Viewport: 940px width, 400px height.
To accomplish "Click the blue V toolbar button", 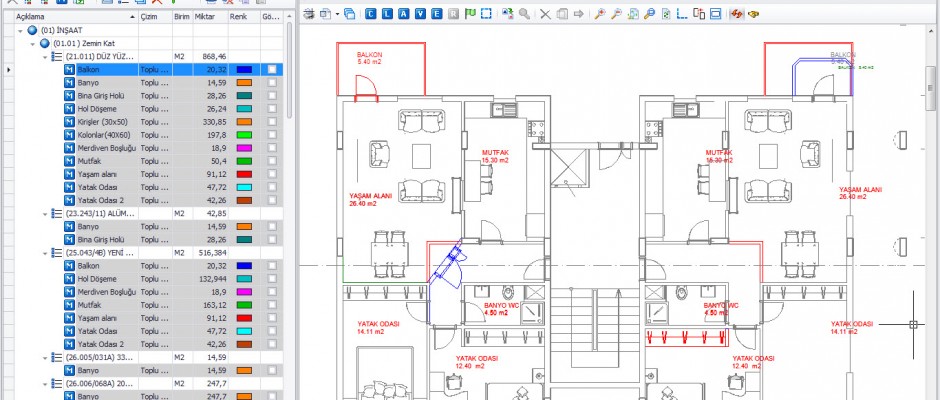I will click(x=420, y=14).
